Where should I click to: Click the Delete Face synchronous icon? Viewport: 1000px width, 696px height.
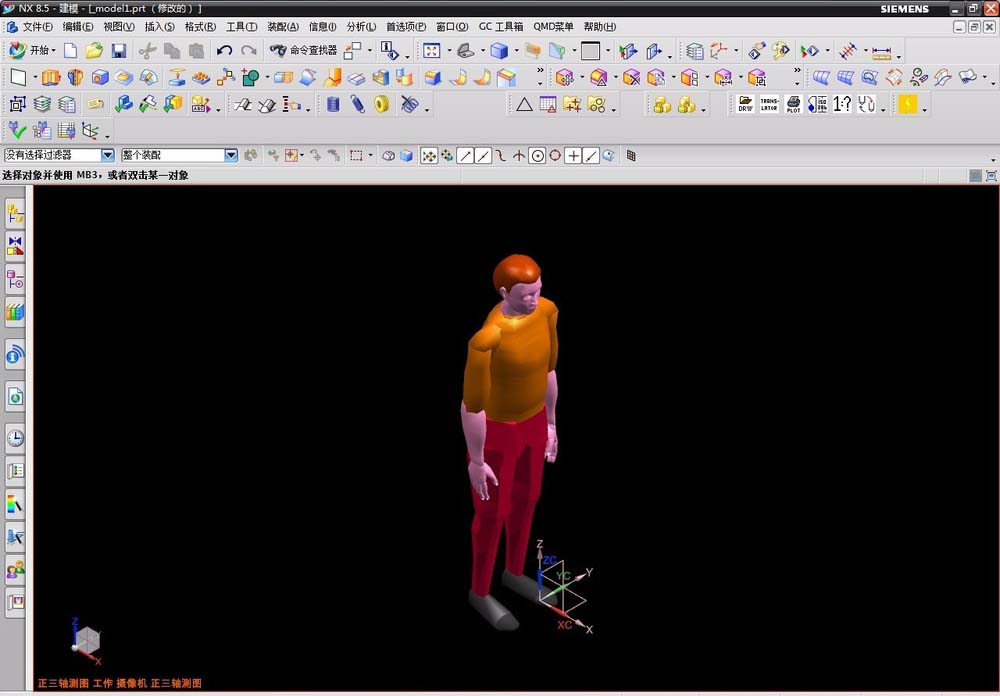631,78
